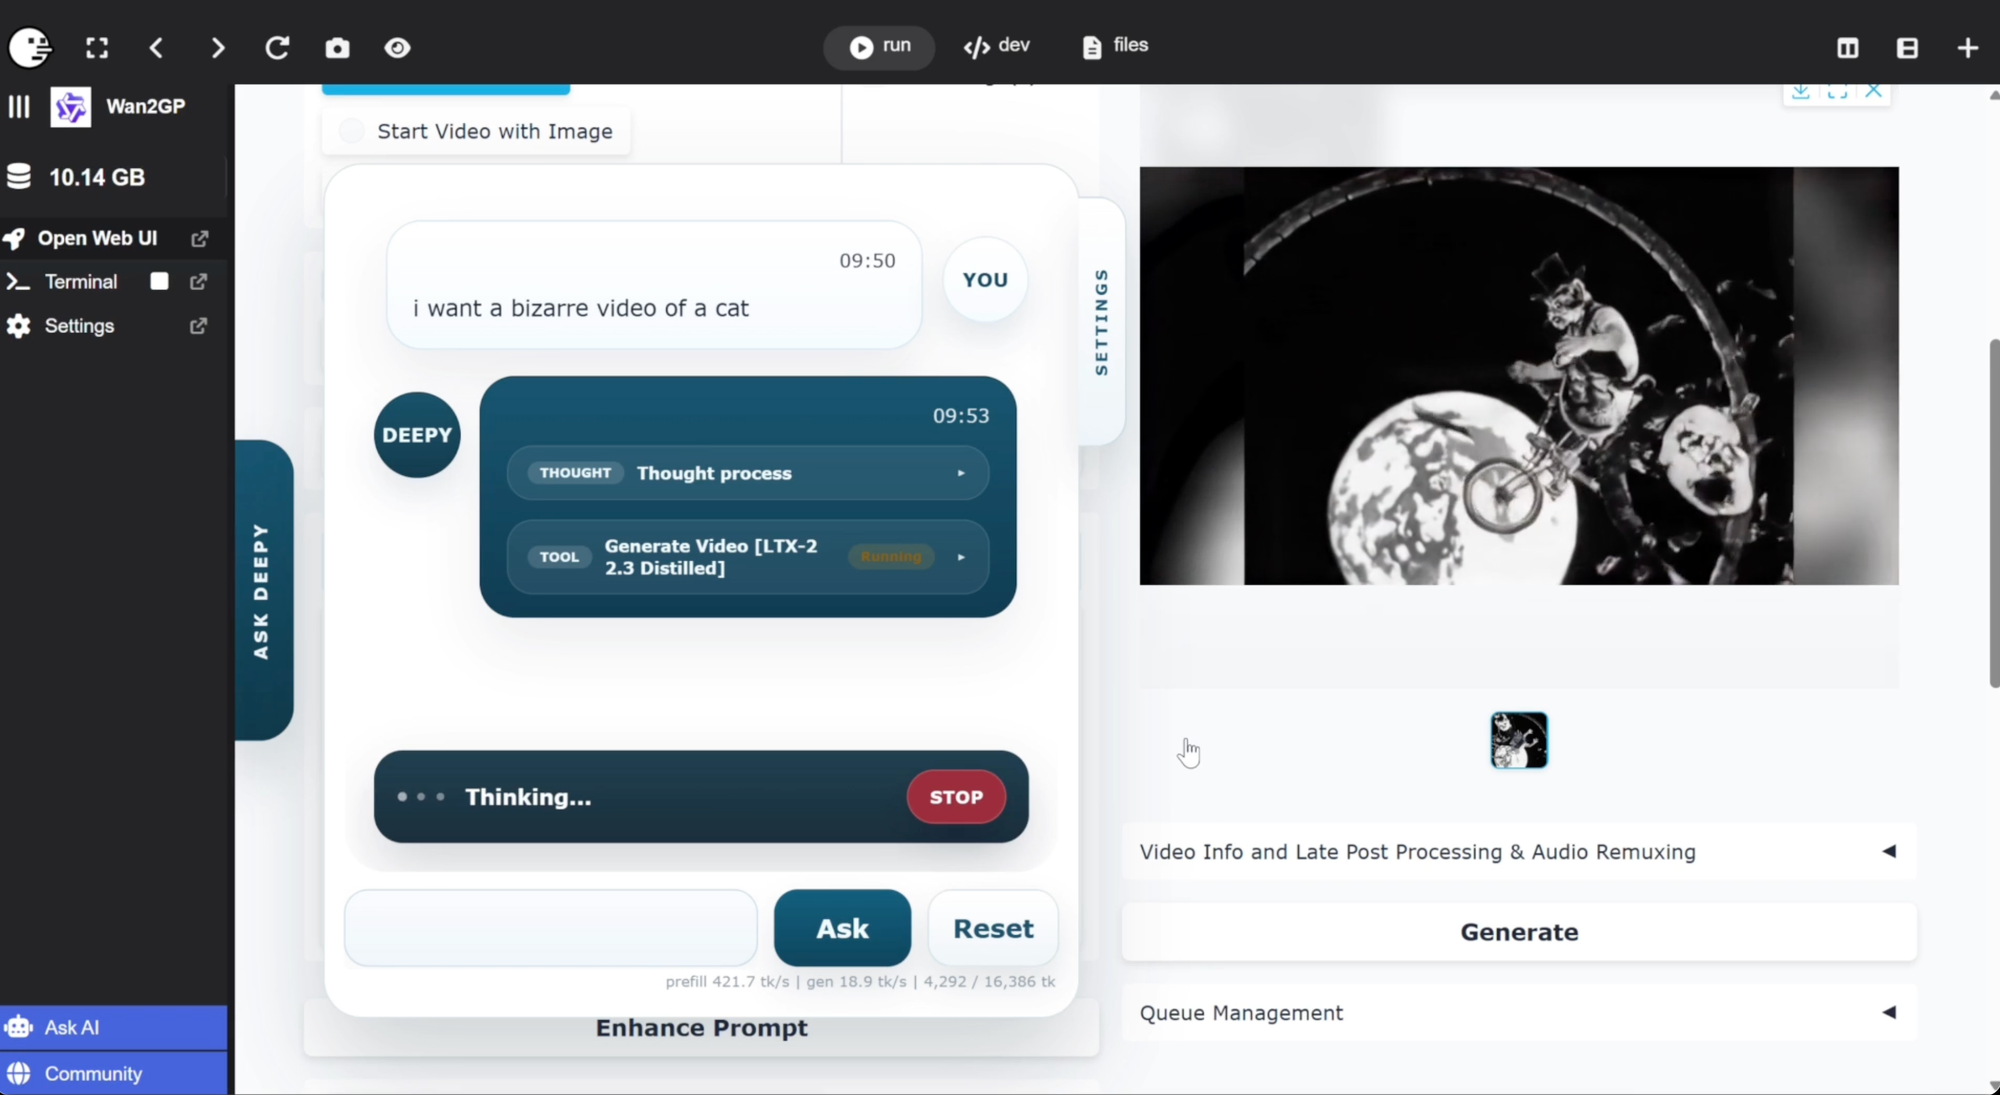Screen dimensions: 2000x1095
Task: Add a new pane with plus icon
Action: click(1967, 48)
